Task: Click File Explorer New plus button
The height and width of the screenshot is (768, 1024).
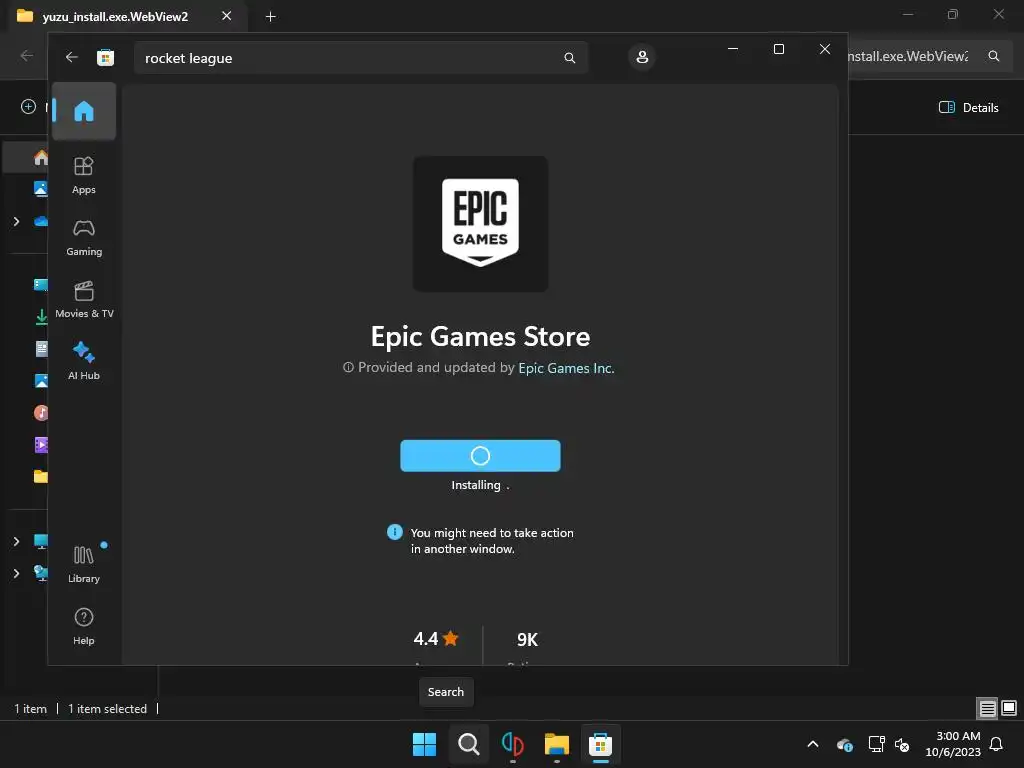Action: [x=28, y=106]
